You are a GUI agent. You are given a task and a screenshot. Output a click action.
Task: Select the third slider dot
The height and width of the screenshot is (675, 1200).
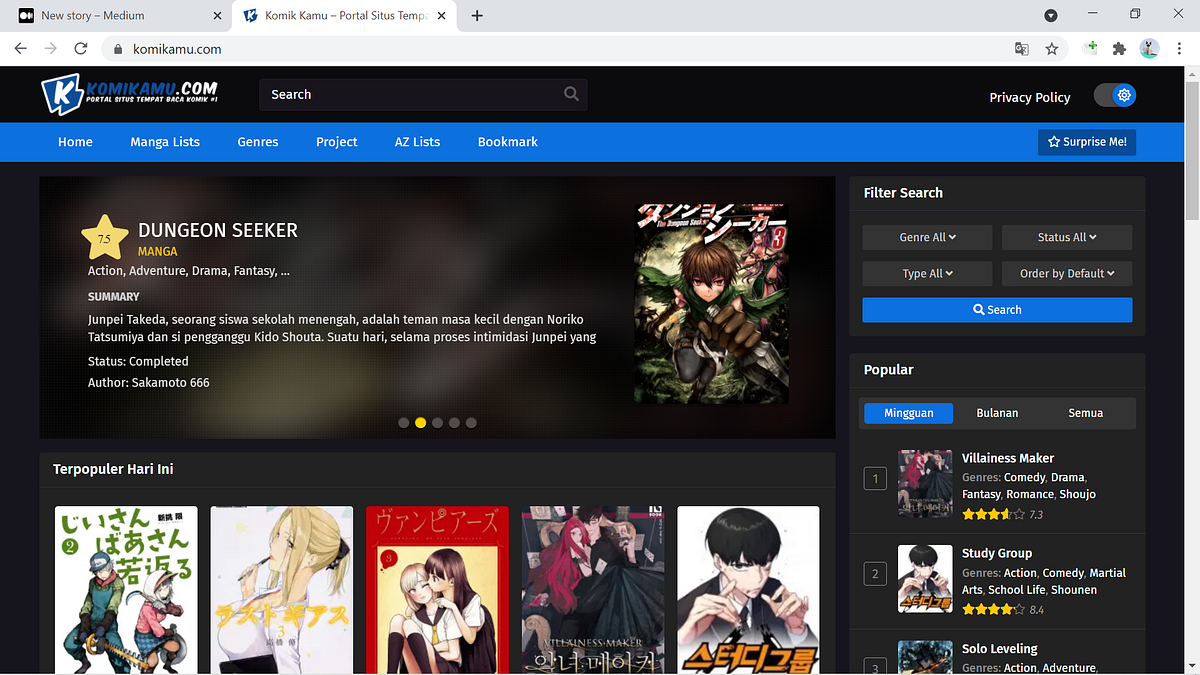(438, 423)
